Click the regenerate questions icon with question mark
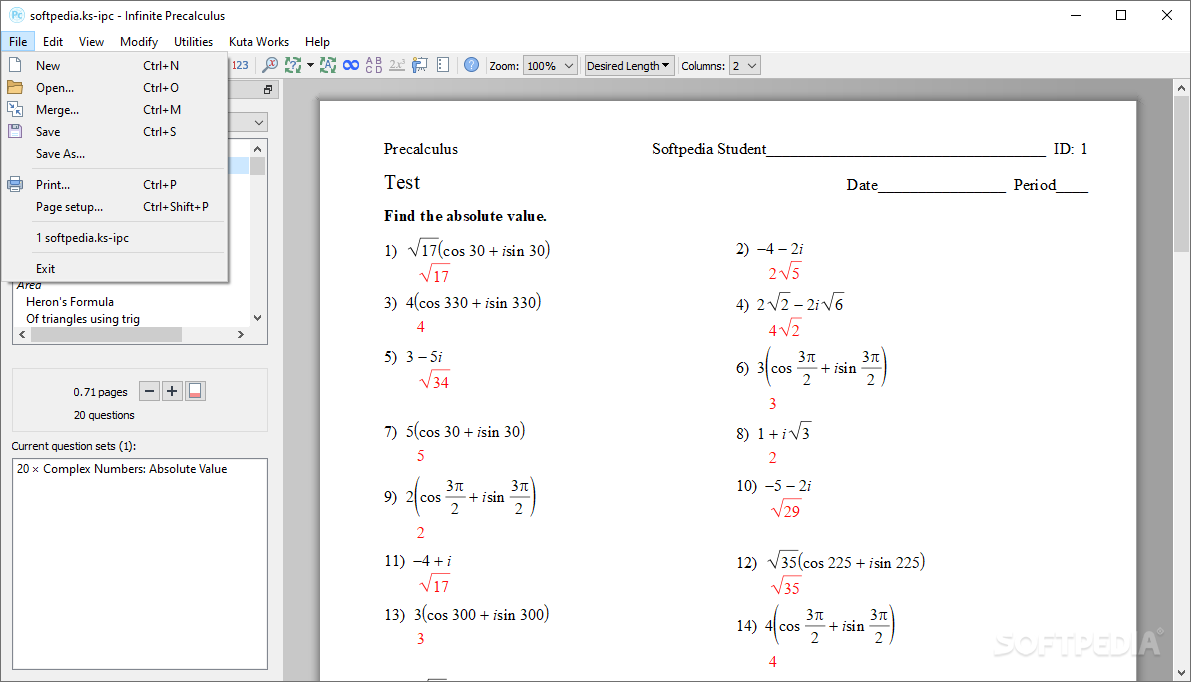Image resolution: width=1191 pixels, height=682 pixels. tap(292, 65)
